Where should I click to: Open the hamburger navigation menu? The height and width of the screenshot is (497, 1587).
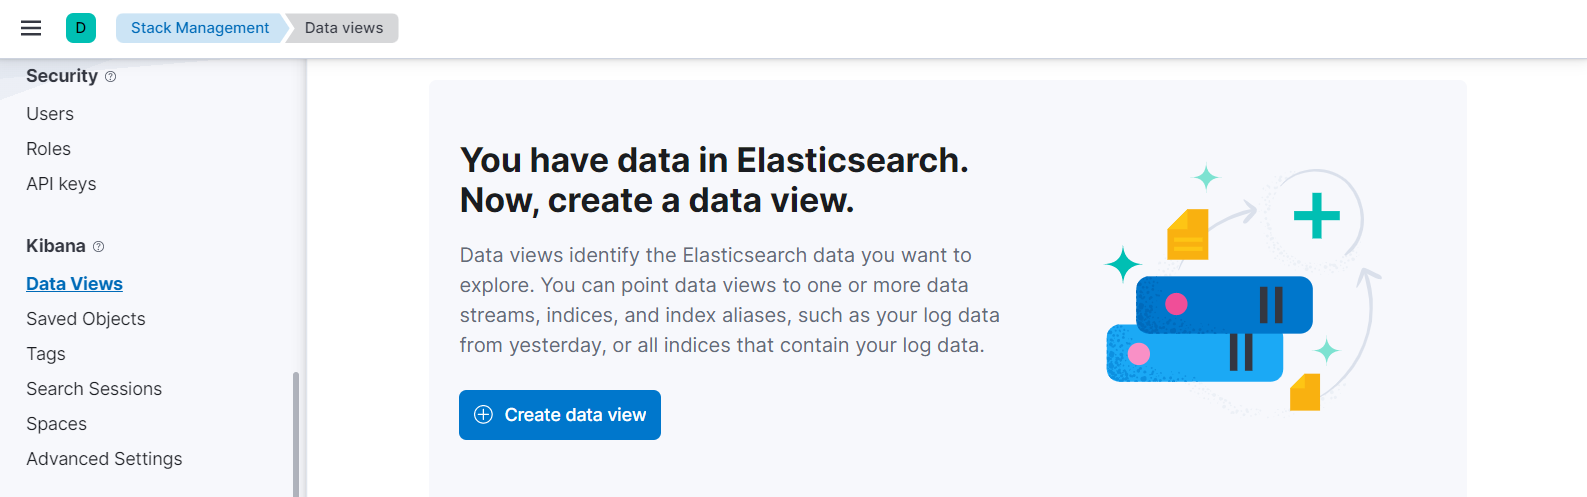(31, 28)
